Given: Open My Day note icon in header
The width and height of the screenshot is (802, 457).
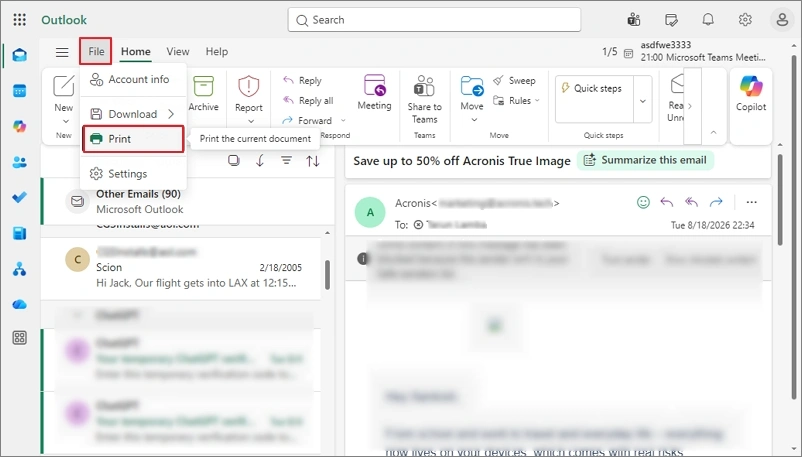Looking at the screenshot, I should [671, 20].
